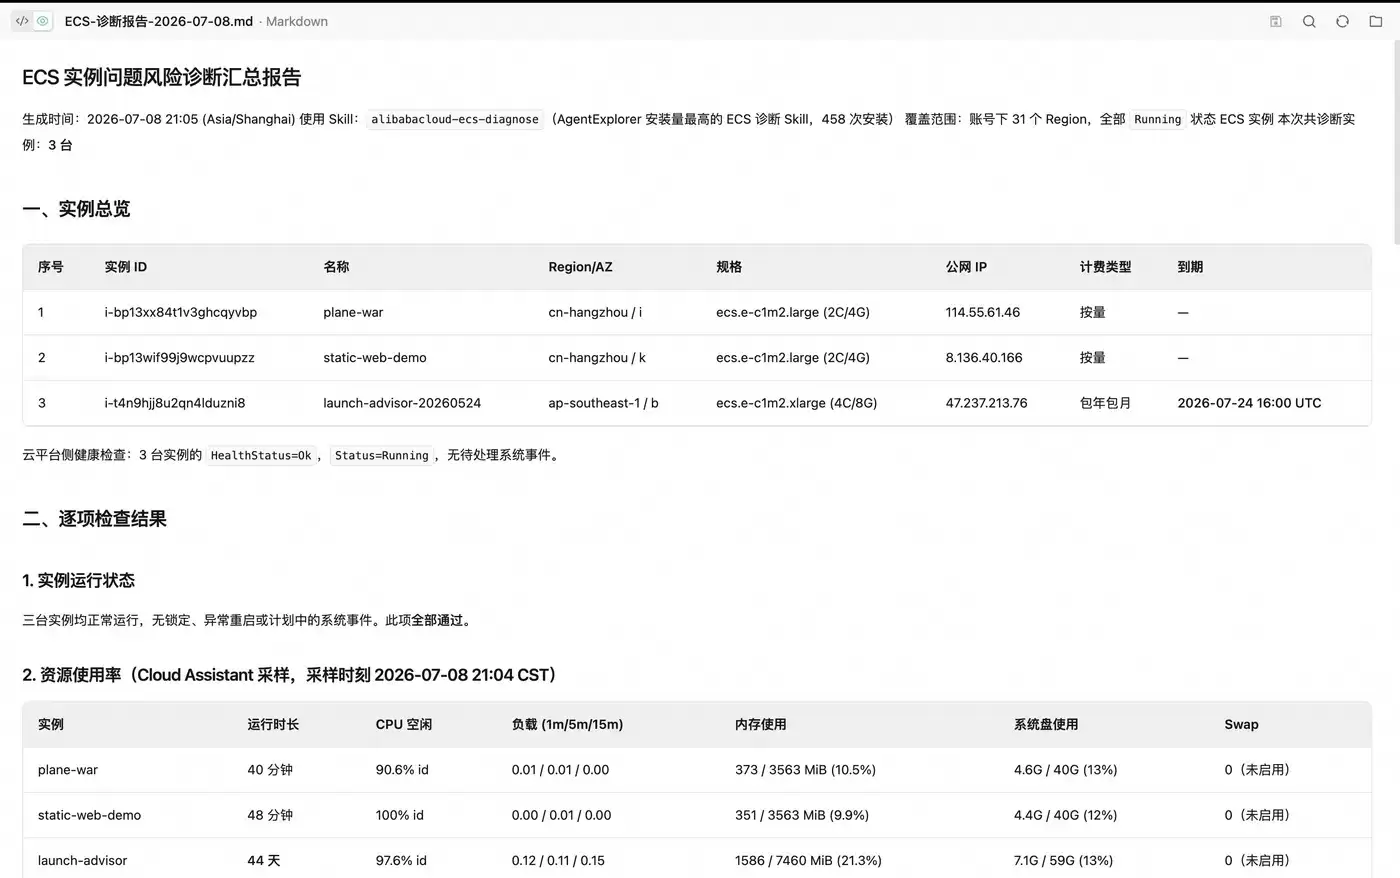This screenshot has width=1400, height=878.
Task: Click subheading 2. 资源使用率
Action: [289, 675]
